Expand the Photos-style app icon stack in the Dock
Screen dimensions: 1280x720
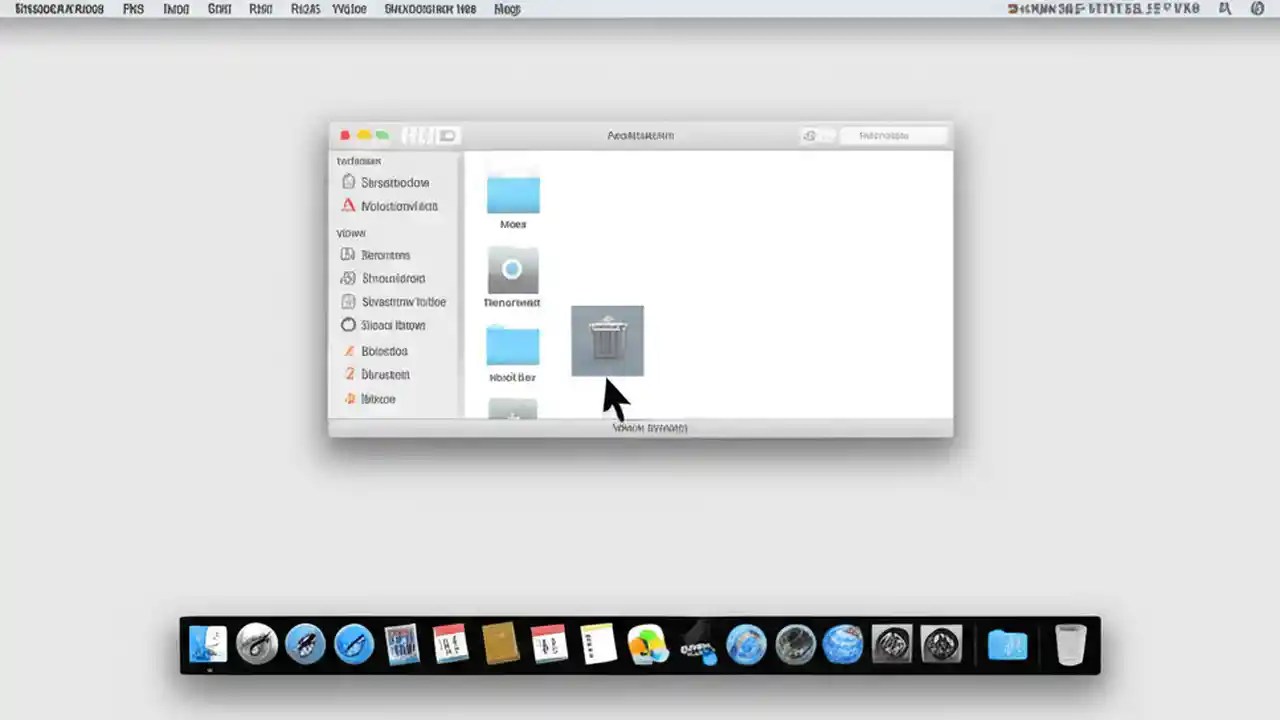point(648,645)
